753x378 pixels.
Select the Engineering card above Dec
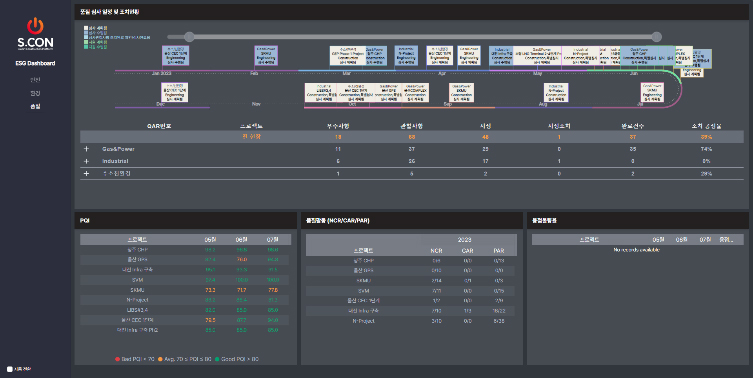174,92
